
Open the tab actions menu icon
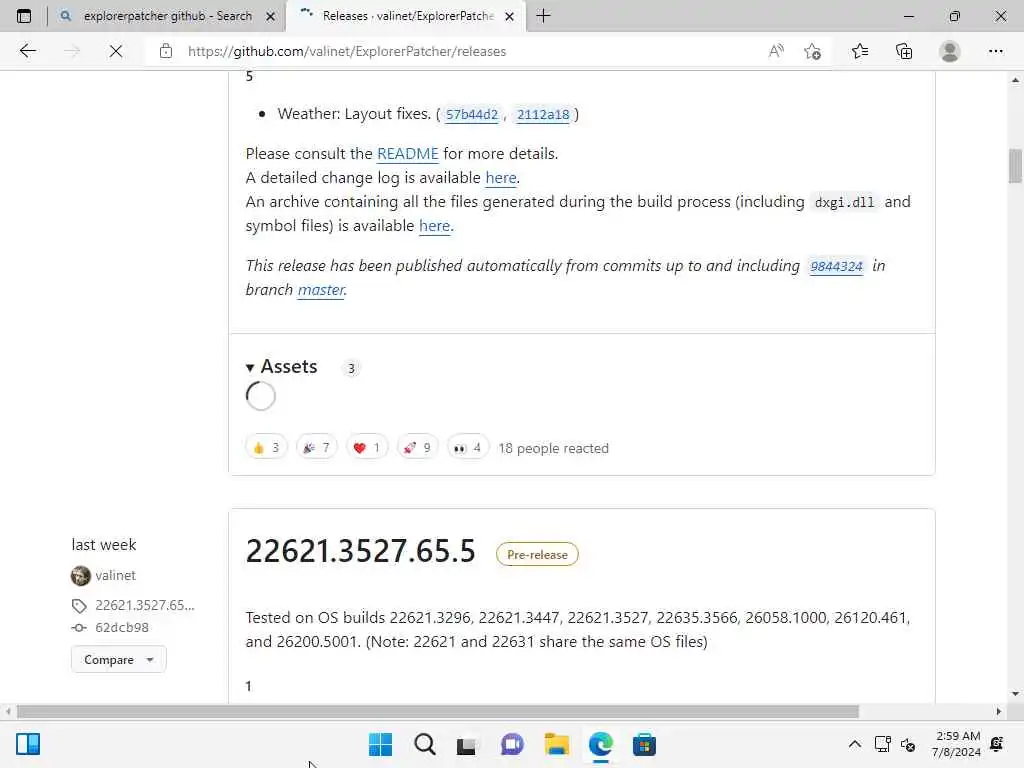[24, 16]
